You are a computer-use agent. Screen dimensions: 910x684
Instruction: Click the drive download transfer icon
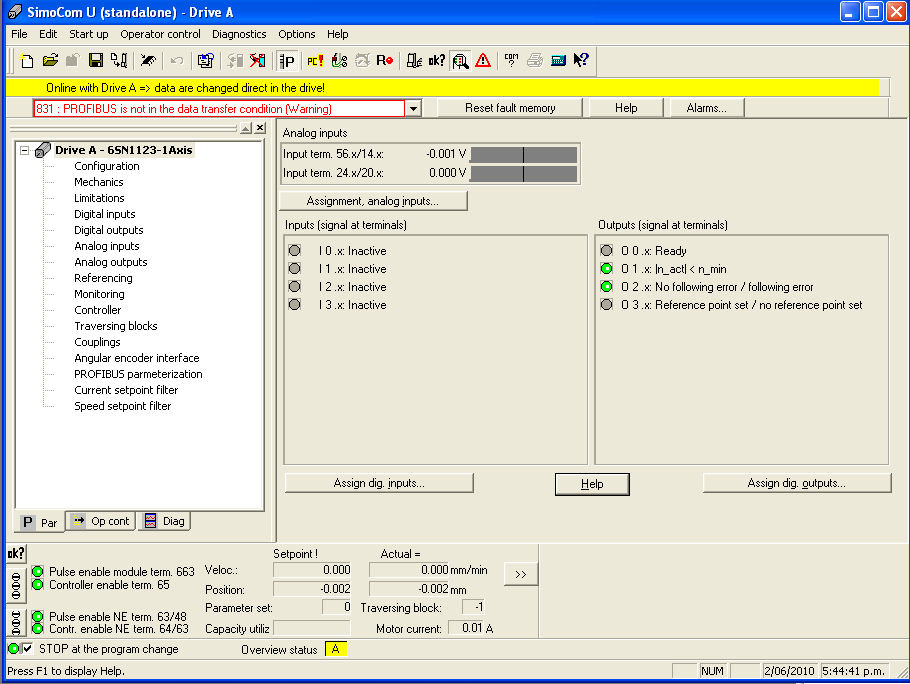pyautogui.click(x=120, y=60)
